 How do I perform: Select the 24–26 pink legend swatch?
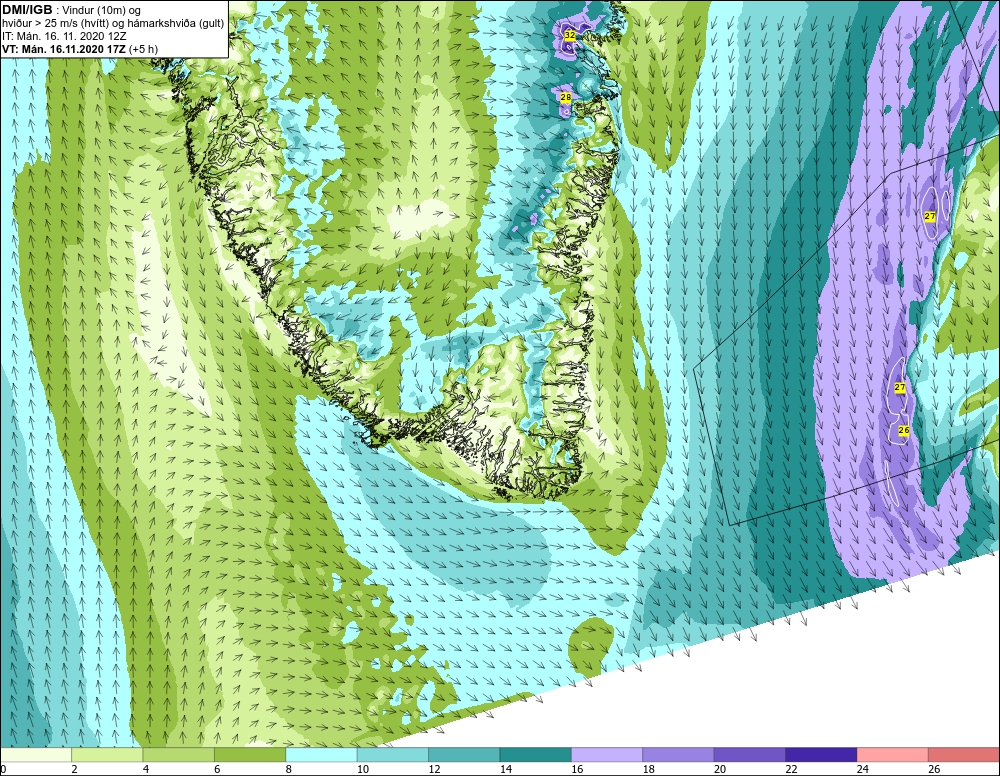[x=893, y=755]
